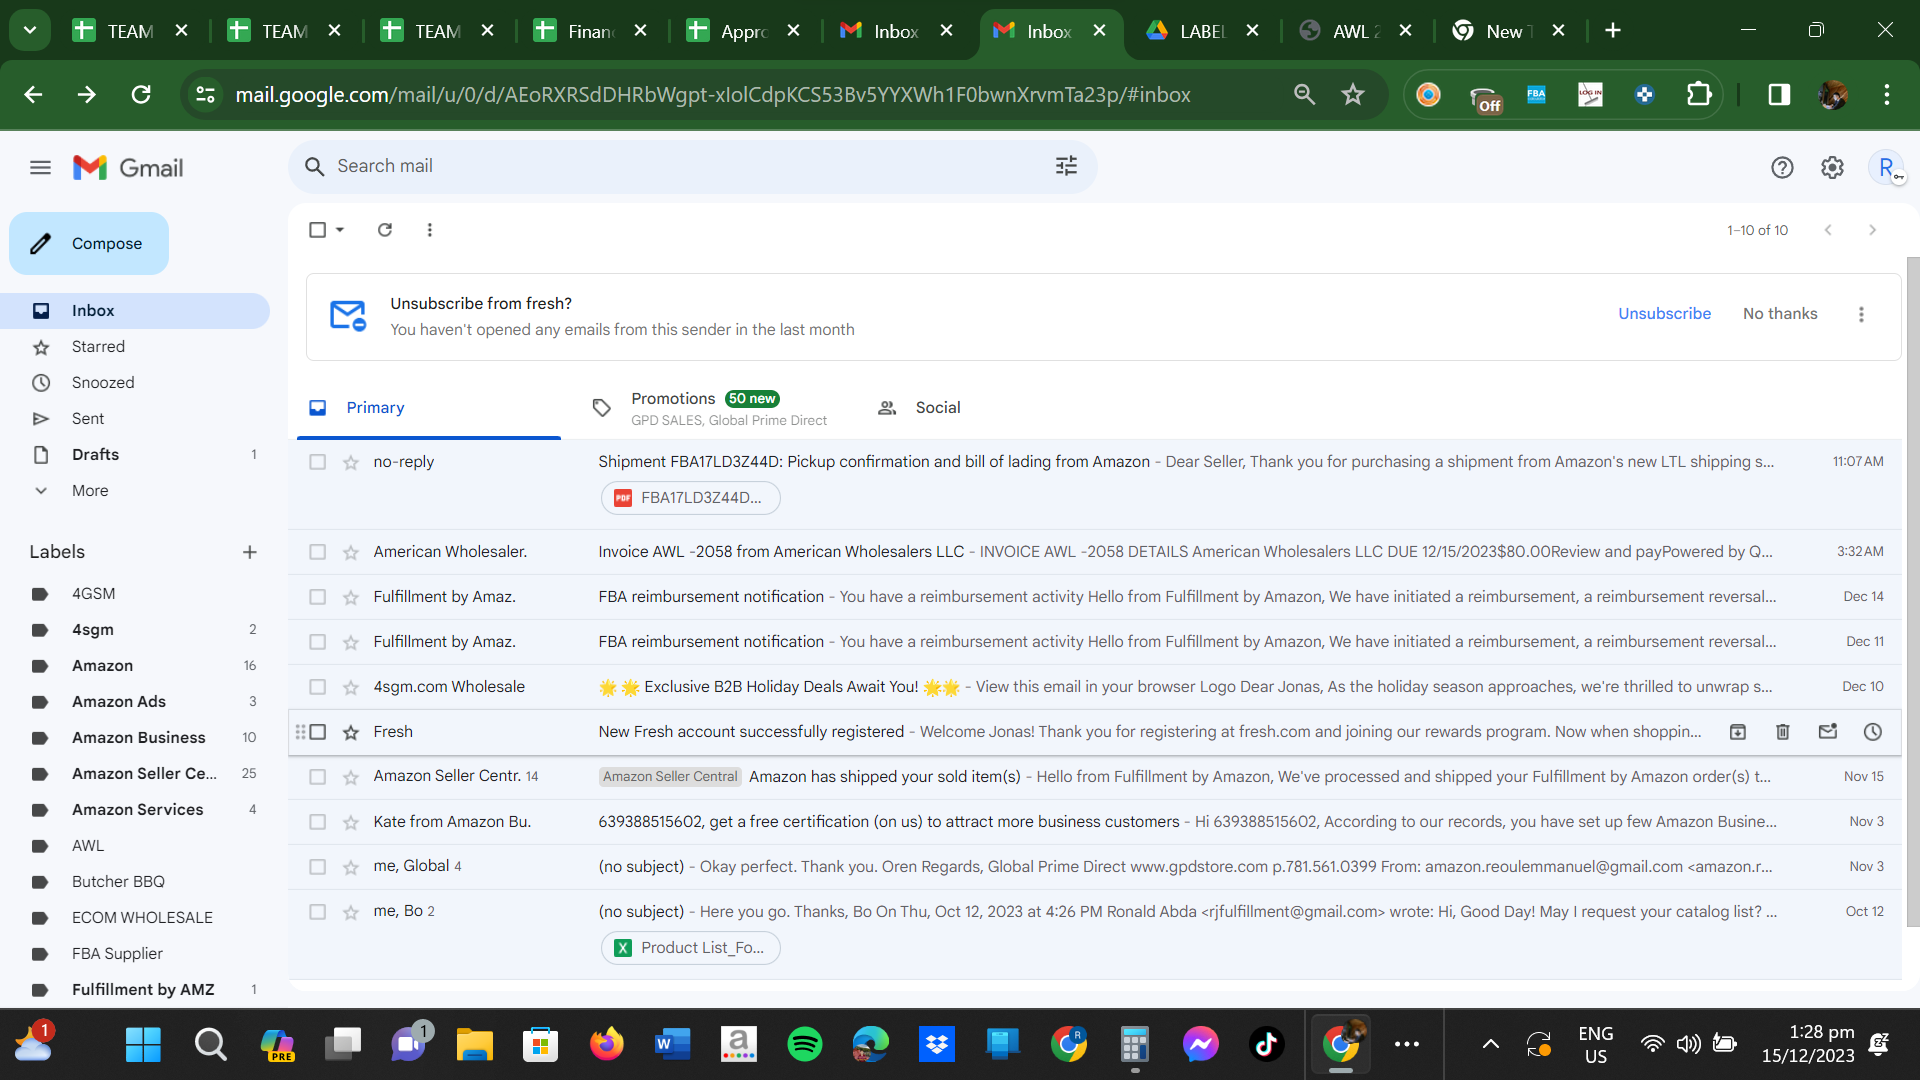This screenshot has height=1080, width=1920.
Task: Star the 4sgm.com Wholesale email
Action: pos(351,687)
